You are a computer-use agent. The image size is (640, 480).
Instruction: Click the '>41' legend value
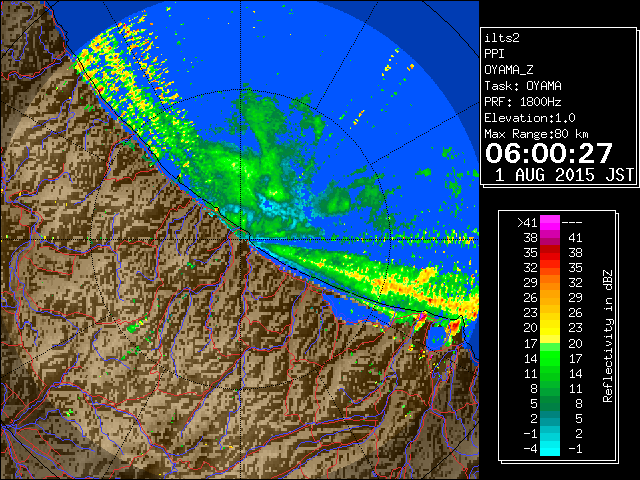(x=527, y=222)
